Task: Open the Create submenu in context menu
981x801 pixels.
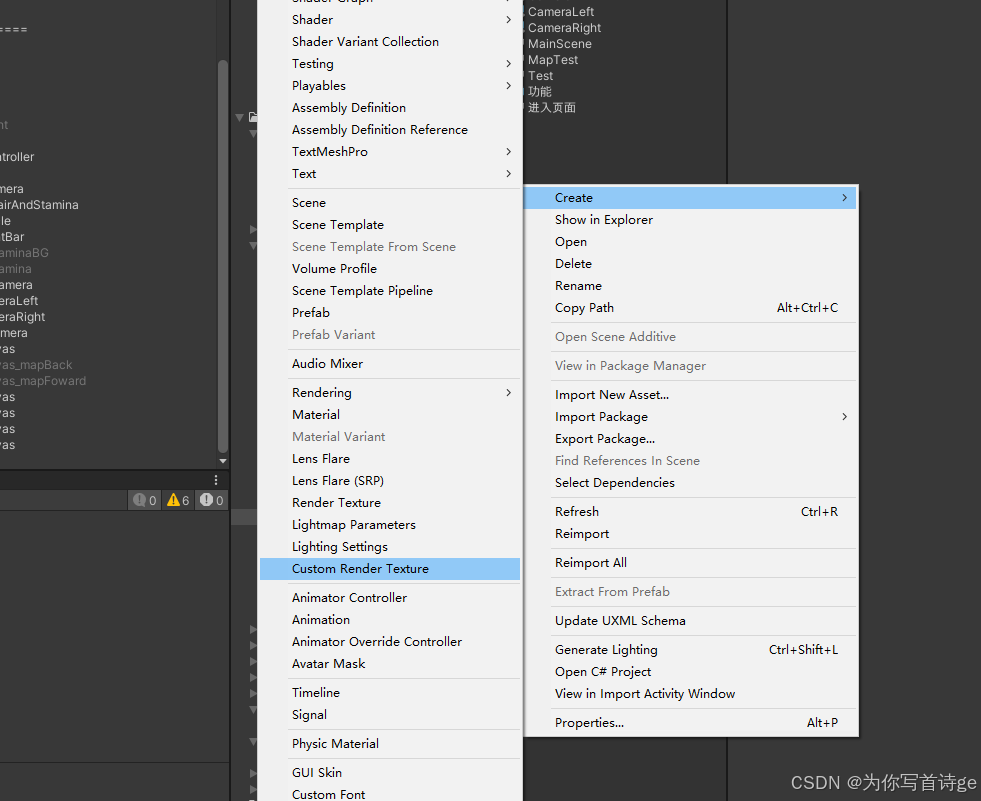Action: [691, 198]
